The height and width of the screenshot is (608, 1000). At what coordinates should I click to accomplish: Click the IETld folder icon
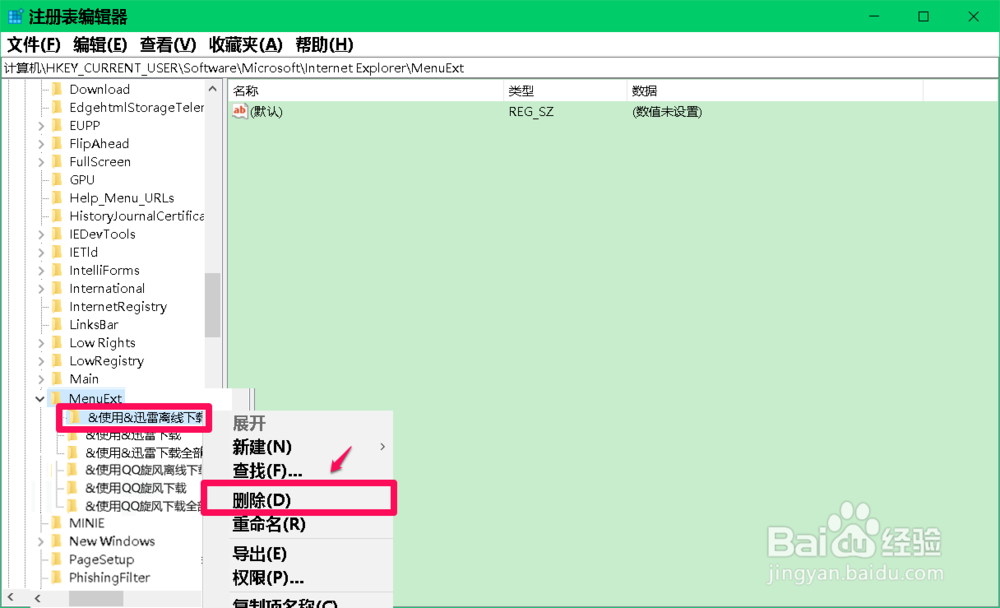click(x=57, y=252)
